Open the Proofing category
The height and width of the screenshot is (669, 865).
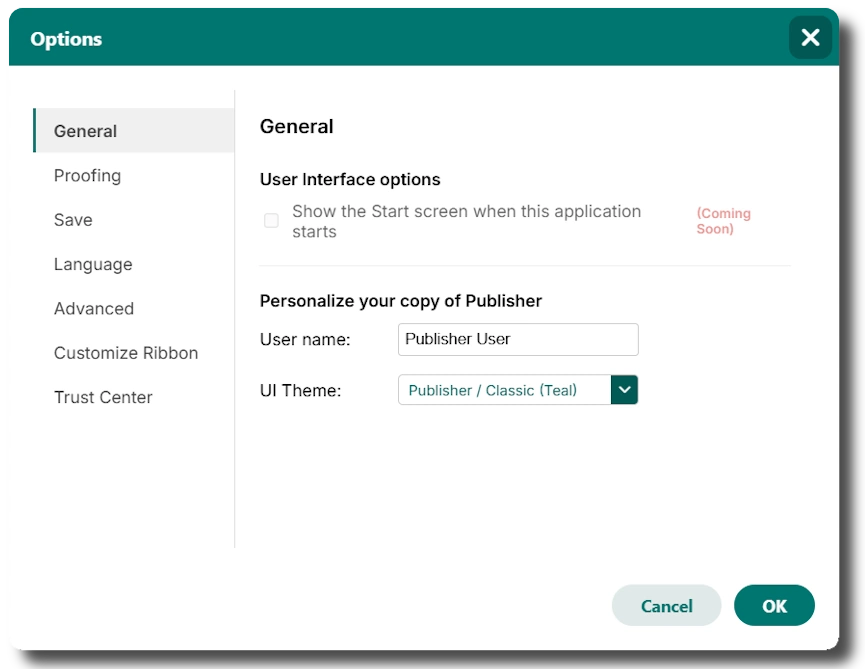(134, 175)
